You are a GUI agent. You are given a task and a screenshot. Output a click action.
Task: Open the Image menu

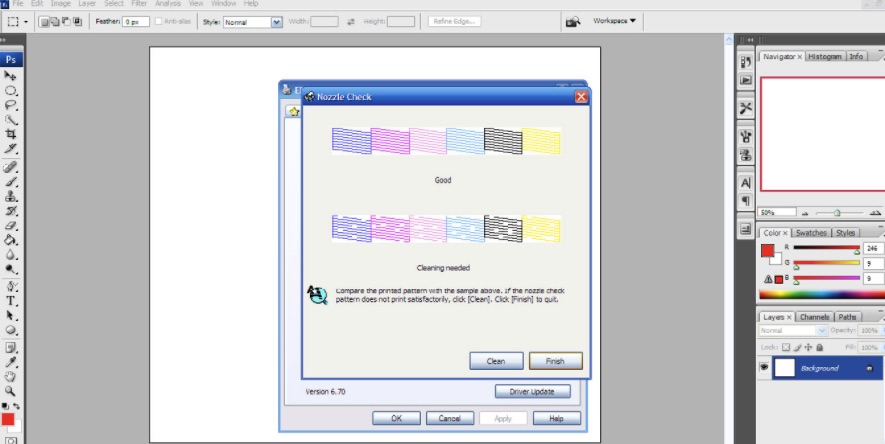tap(61, 3)
